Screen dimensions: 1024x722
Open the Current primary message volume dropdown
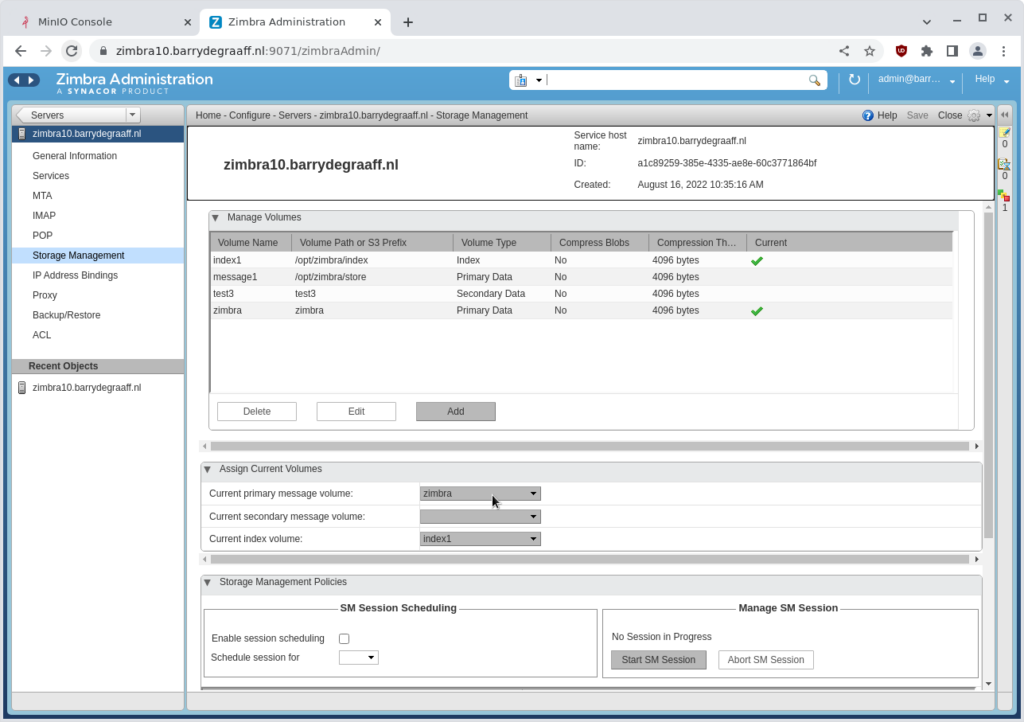coord(480,494)
